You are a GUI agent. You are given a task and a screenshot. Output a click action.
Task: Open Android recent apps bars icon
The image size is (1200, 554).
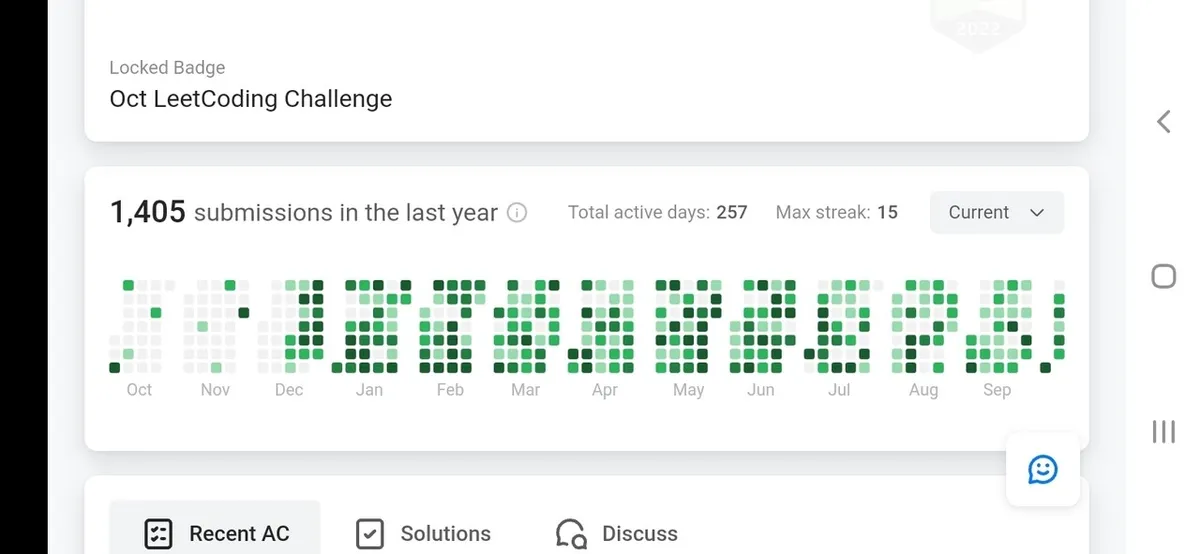[x=1163, y=431]
